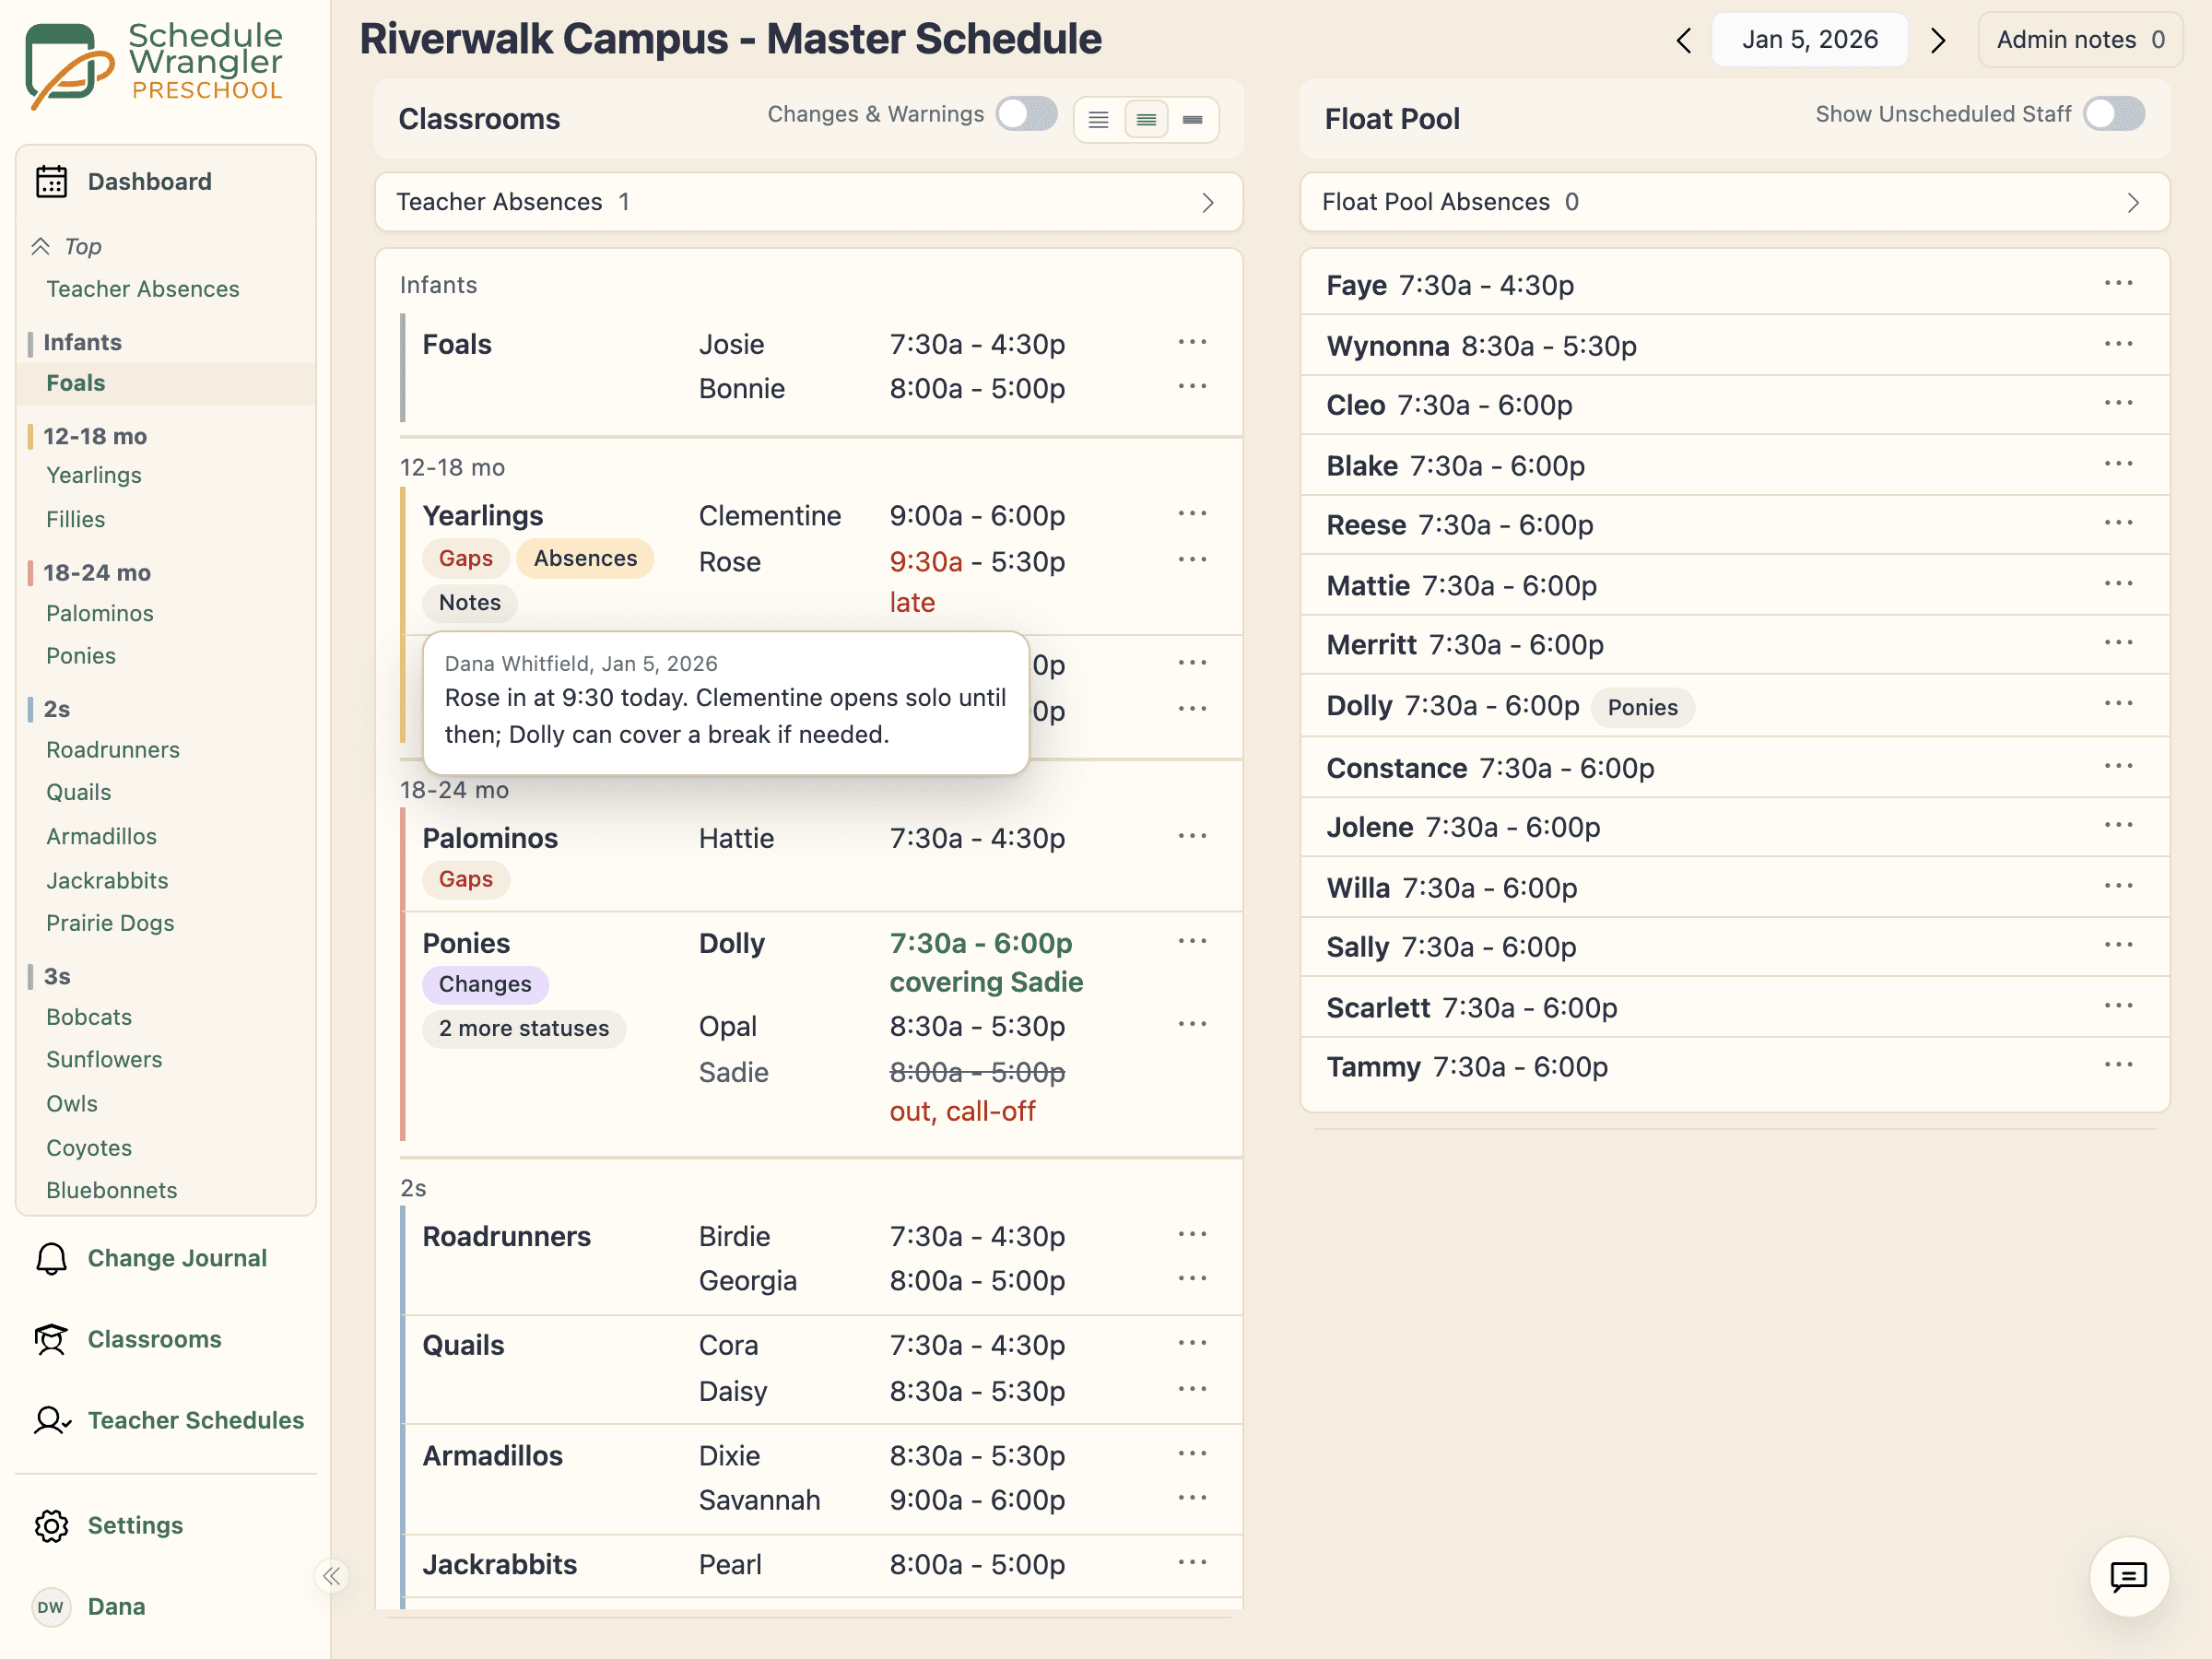The width and height of the screenshot is (2212, 1659).
Task: Toggle the Changes & Warnings switch
Action: tap(1027, 114)
